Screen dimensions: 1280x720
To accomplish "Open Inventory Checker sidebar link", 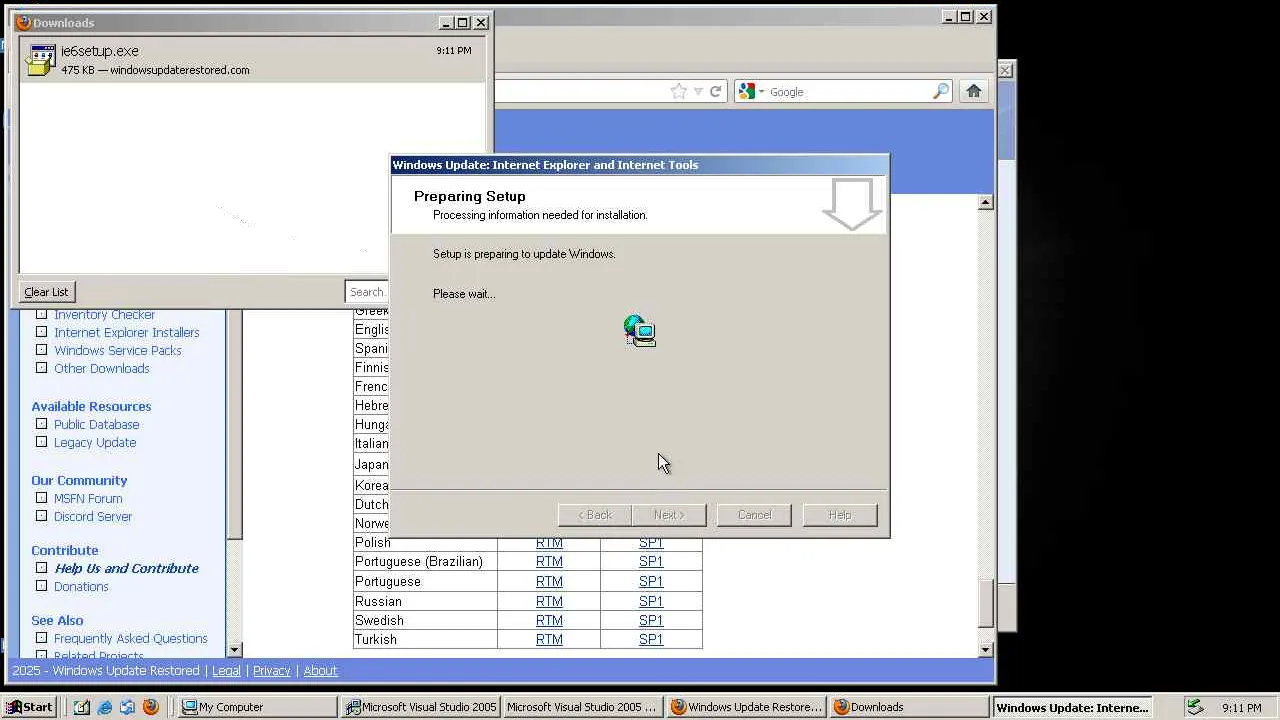I will (x=104, y=315).
